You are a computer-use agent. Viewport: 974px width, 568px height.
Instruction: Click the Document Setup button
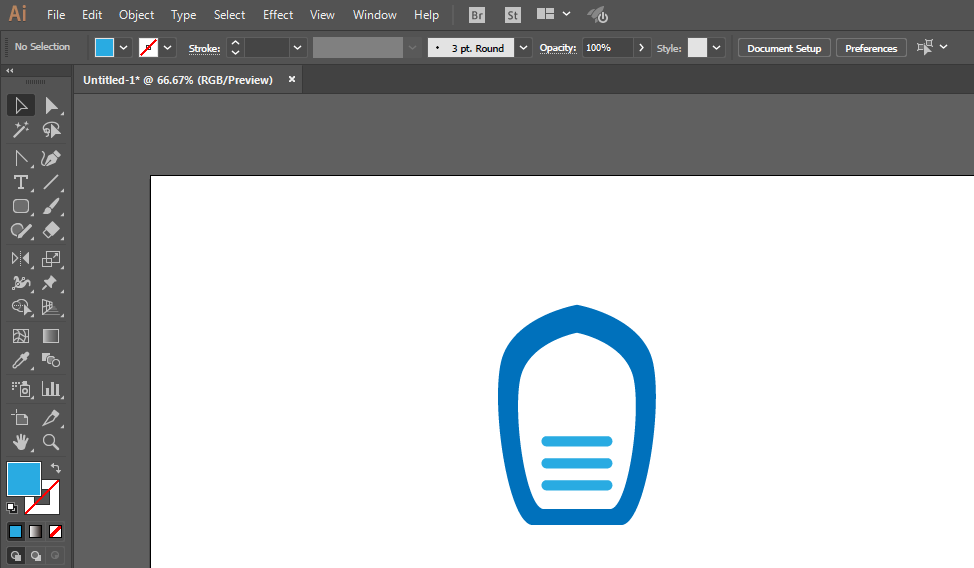click(x=784, y=48)
